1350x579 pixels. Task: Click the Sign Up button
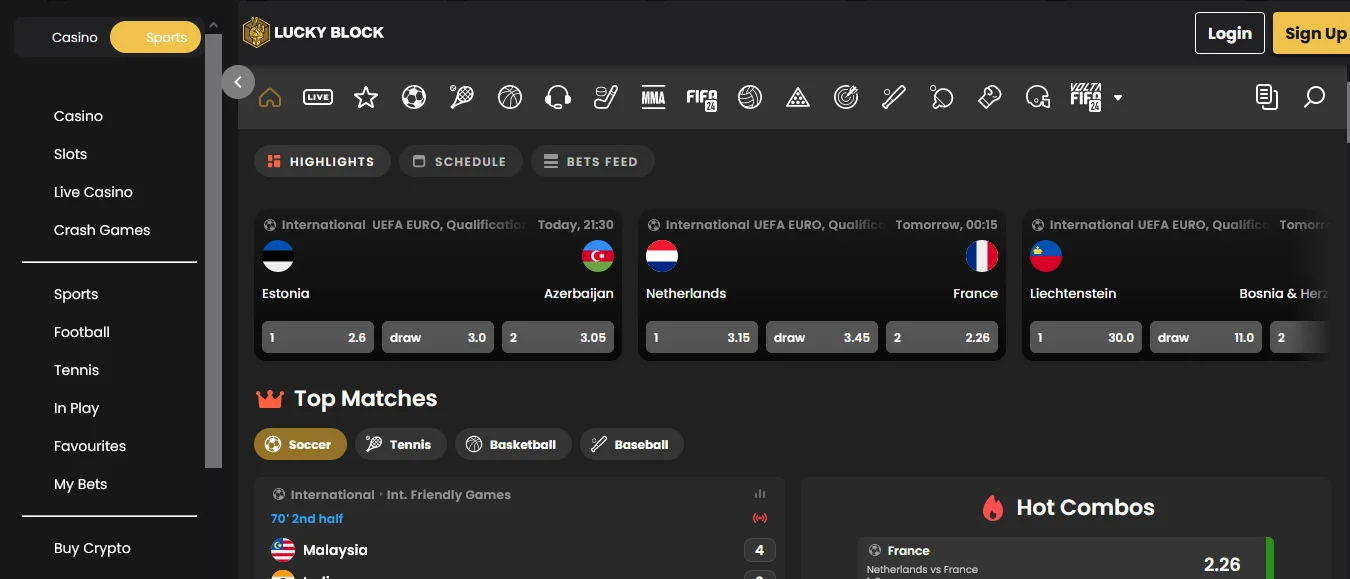[x=1312, y=33]
